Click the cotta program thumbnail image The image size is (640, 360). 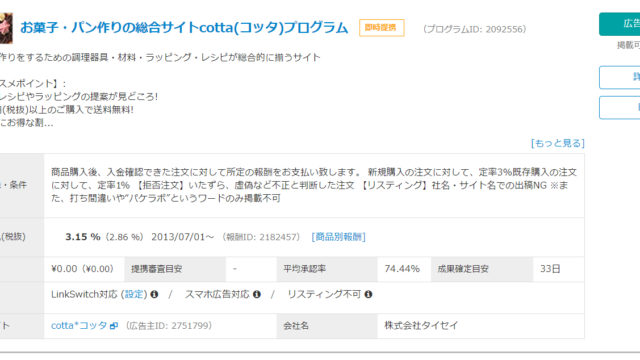pos(6,28)
